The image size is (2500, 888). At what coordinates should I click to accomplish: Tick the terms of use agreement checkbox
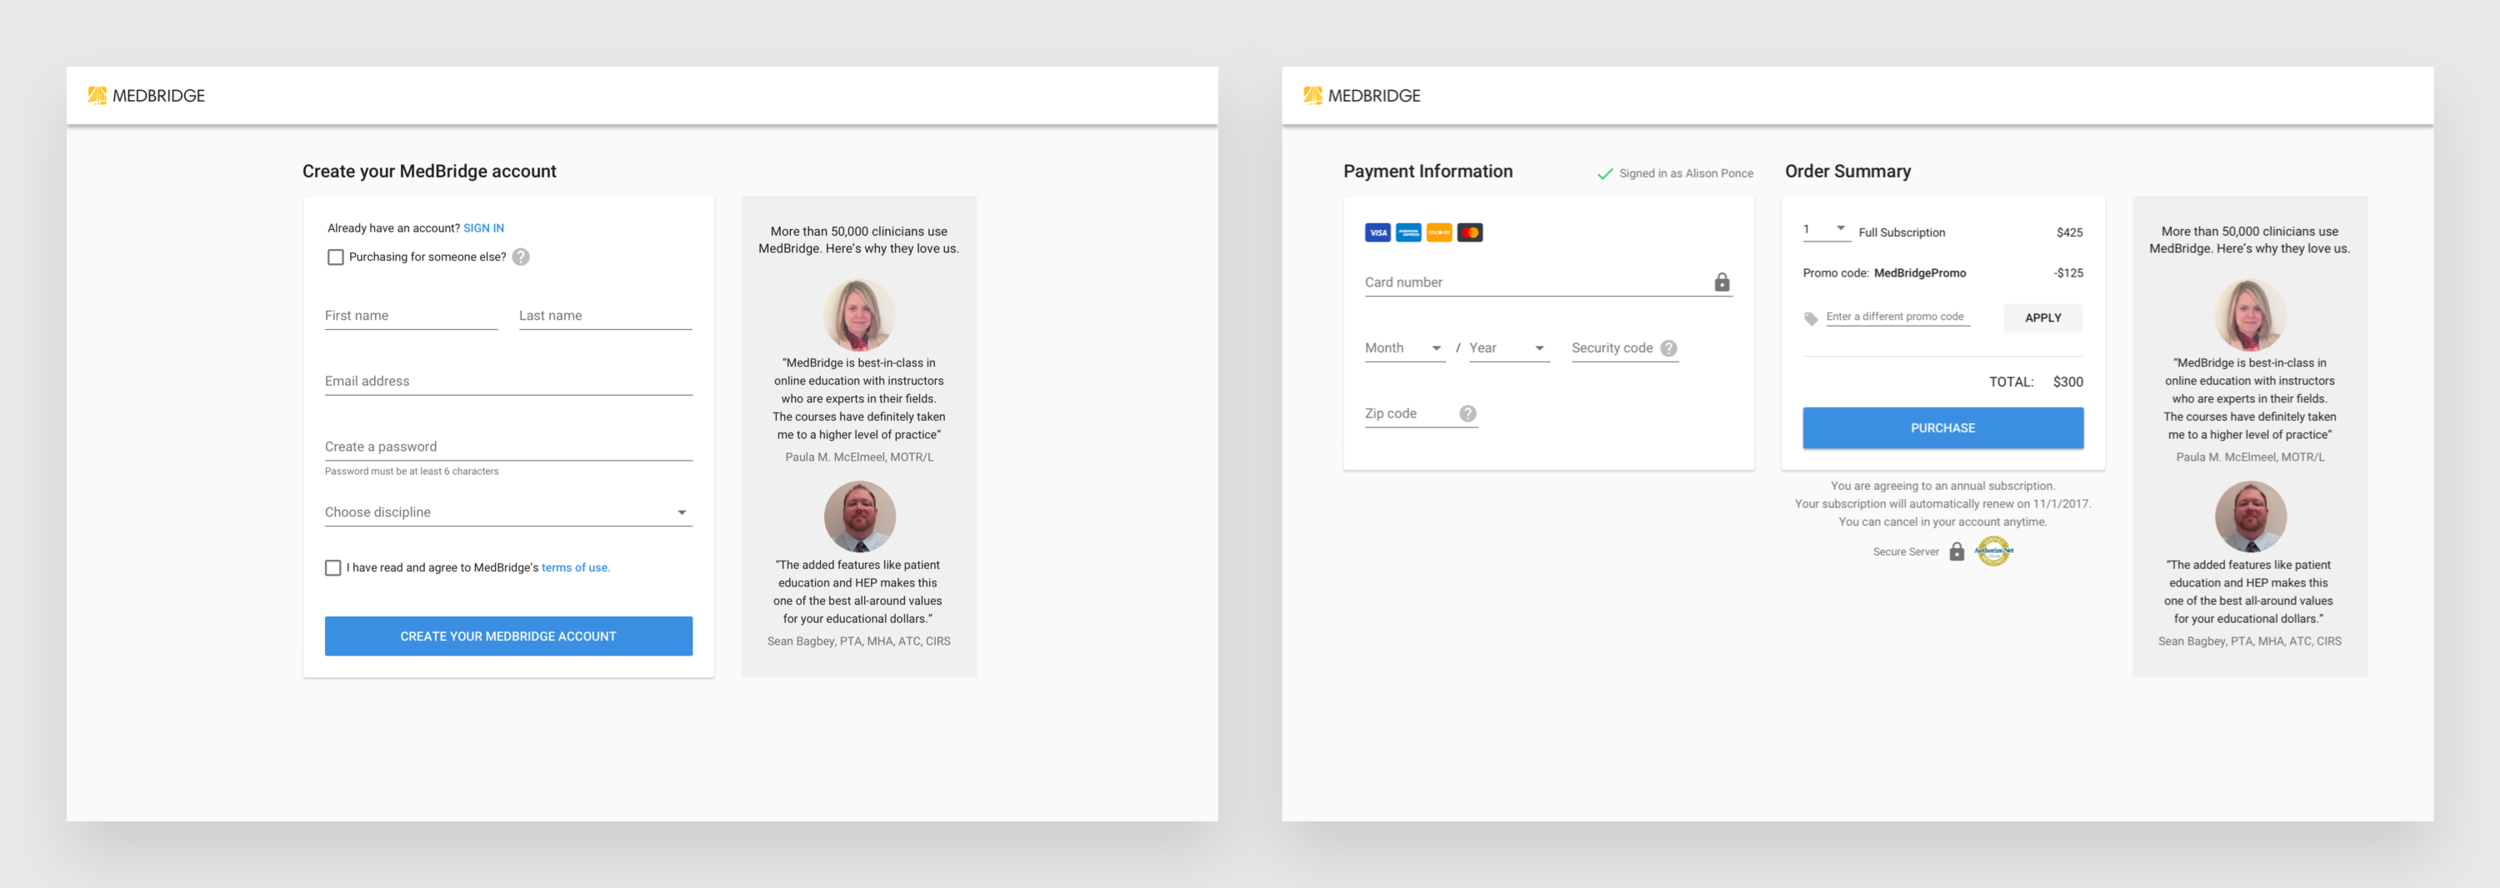pos(333,568)
